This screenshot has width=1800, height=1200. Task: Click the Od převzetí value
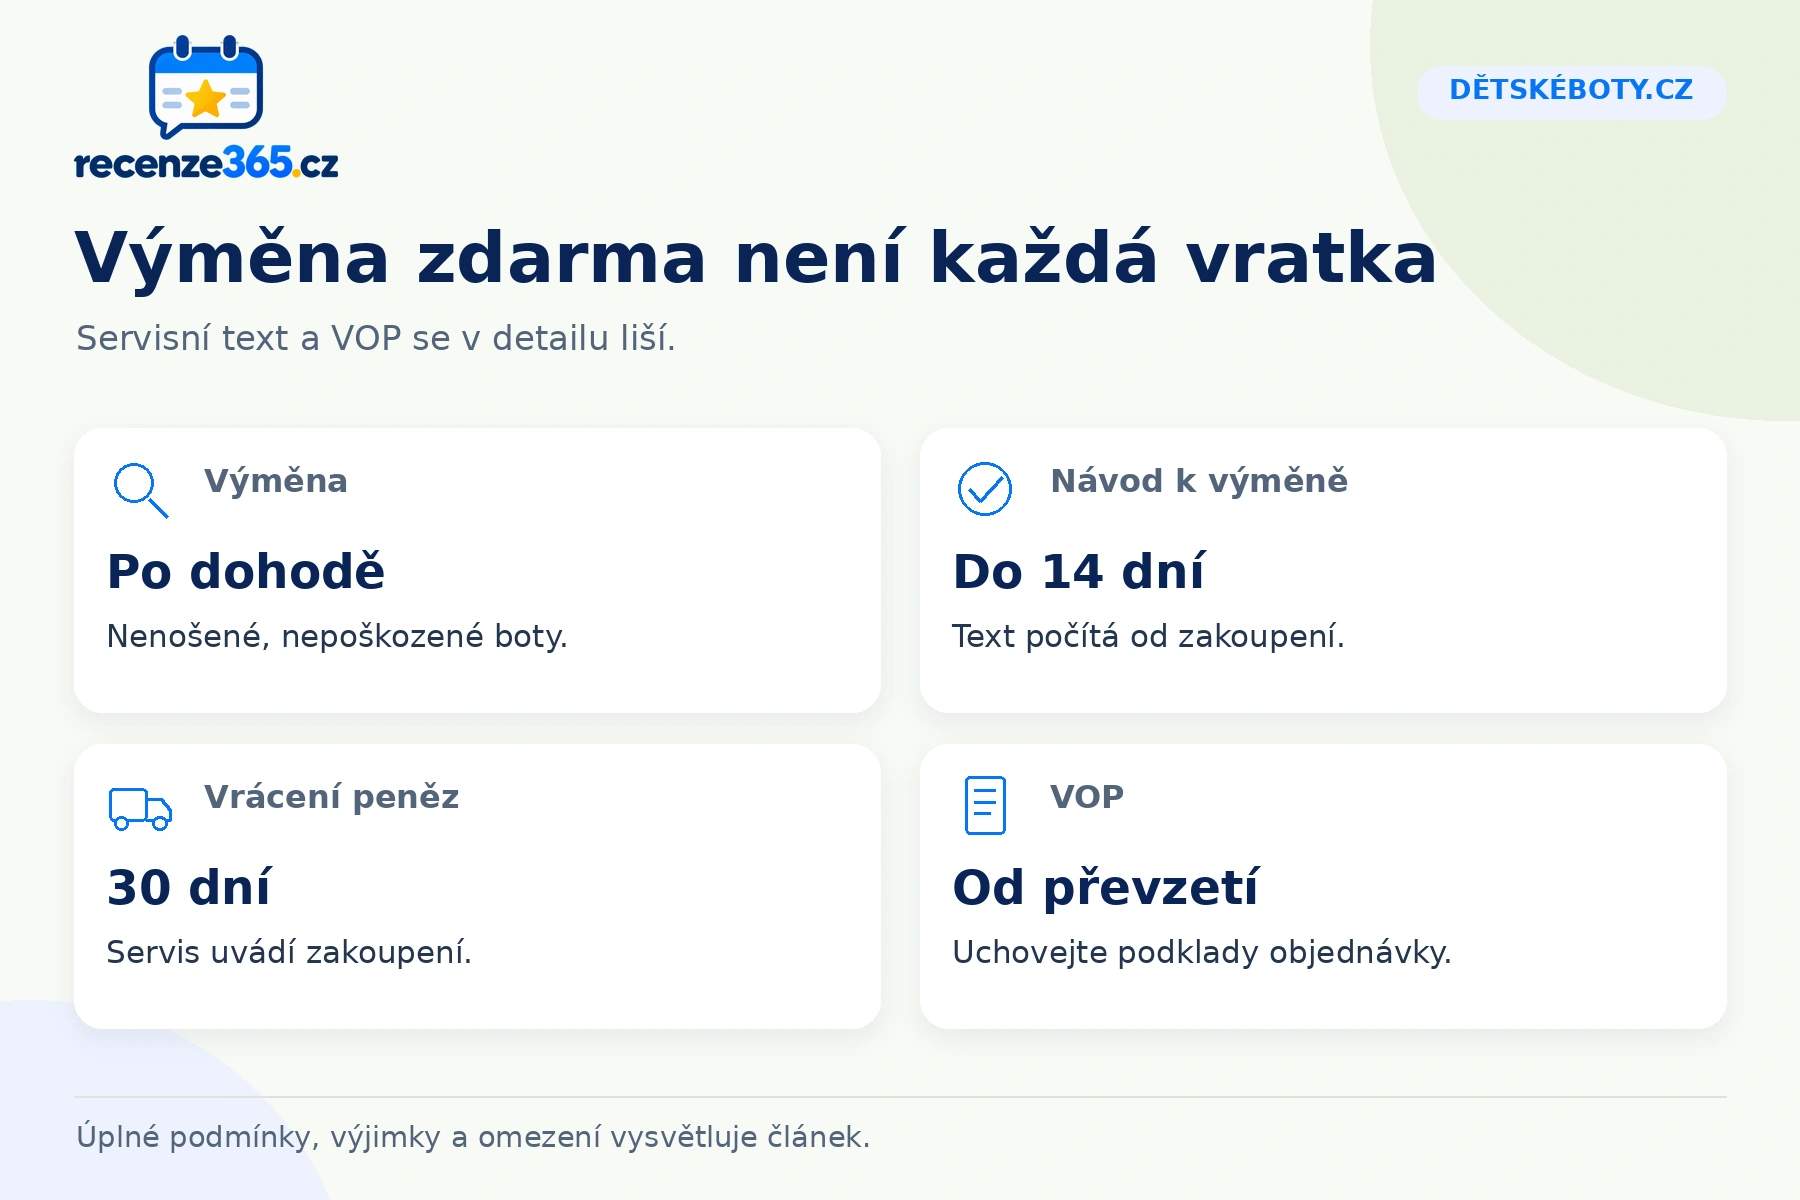click(1105, 888)
